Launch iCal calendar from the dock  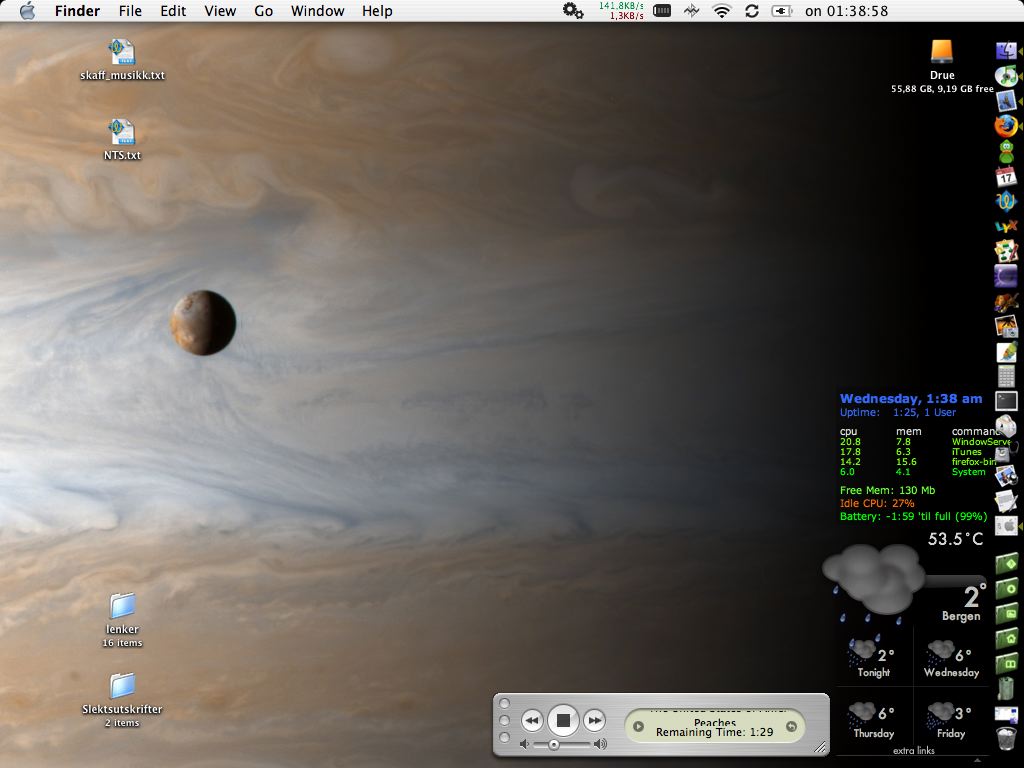[x=1006, y=176]
